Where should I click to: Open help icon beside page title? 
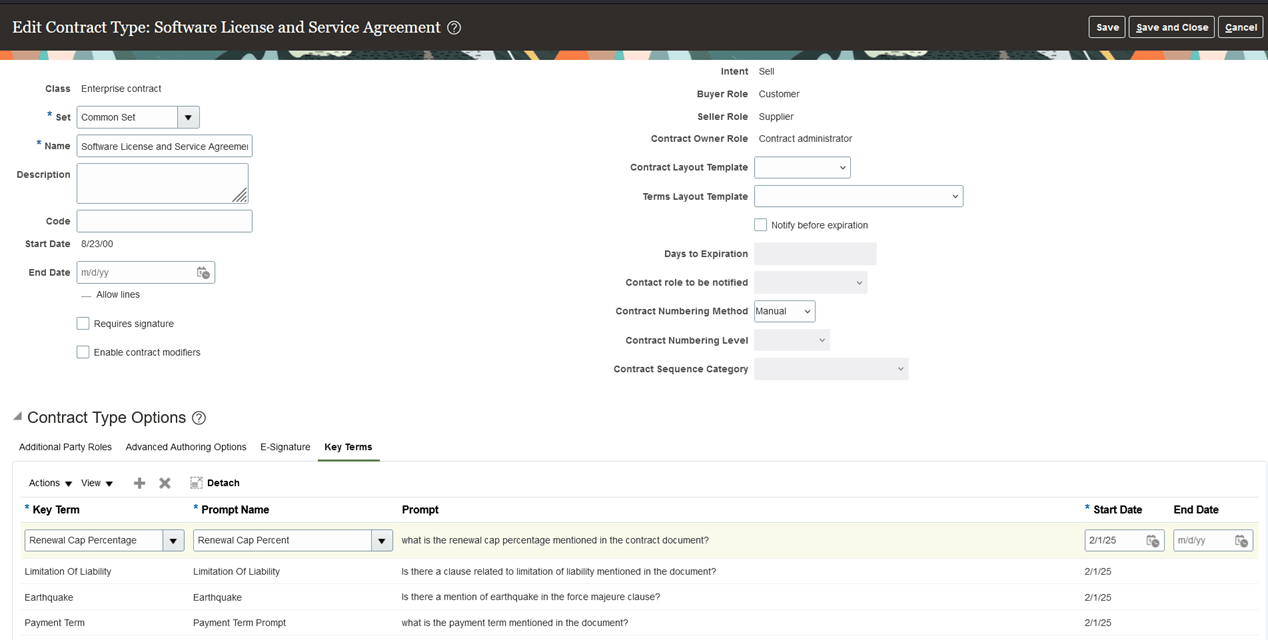[454, 28]
